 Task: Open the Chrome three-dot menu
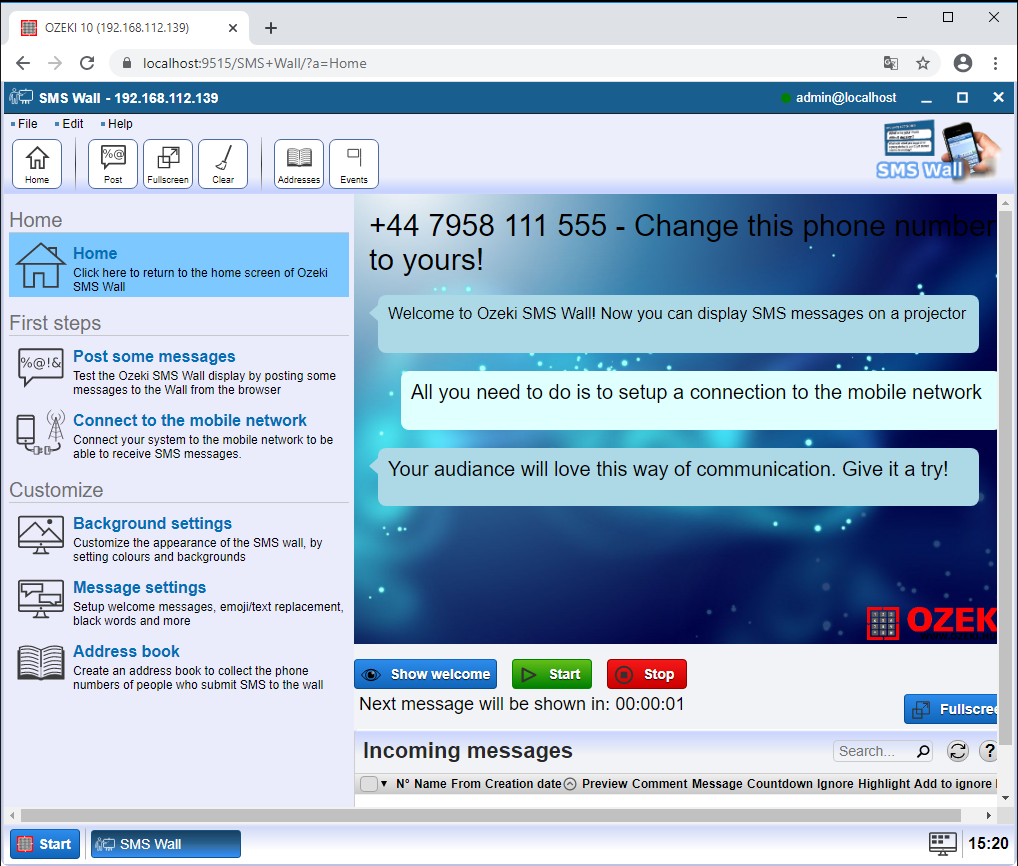tap(995, 63)
